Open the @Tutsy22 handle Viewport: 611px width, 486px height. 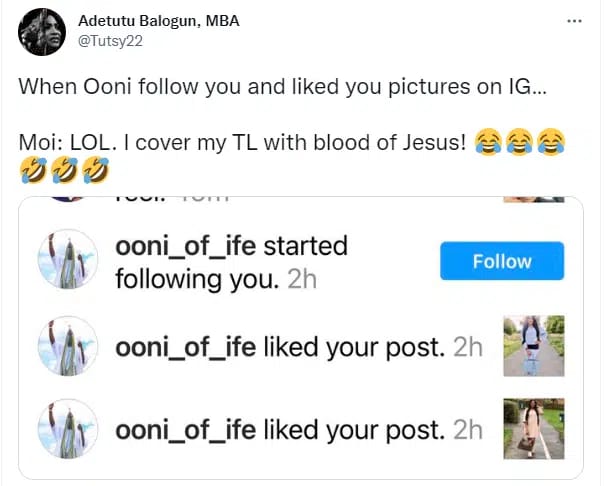104,42
